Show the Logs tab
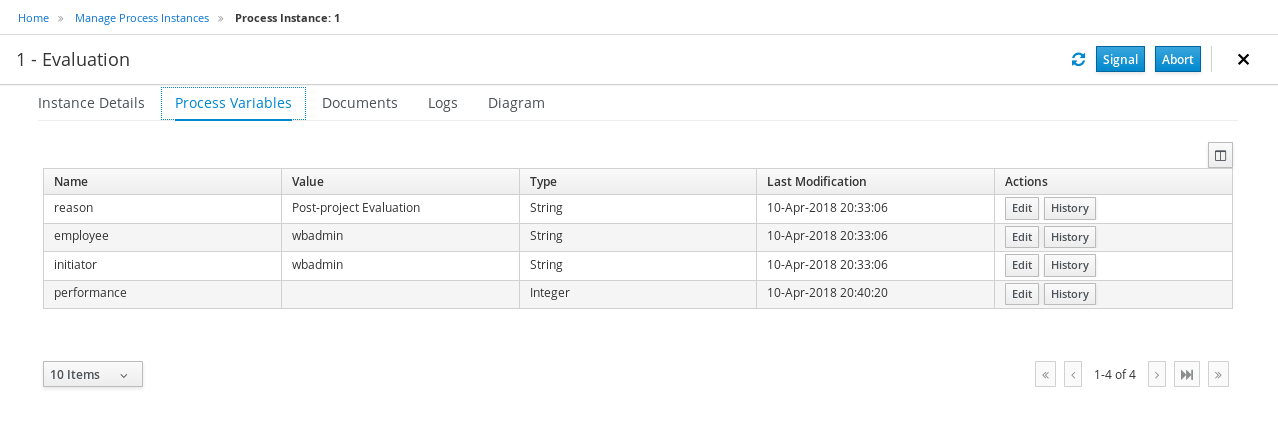1278x442 pixels. pyautogui.click(x=443, y=103)
